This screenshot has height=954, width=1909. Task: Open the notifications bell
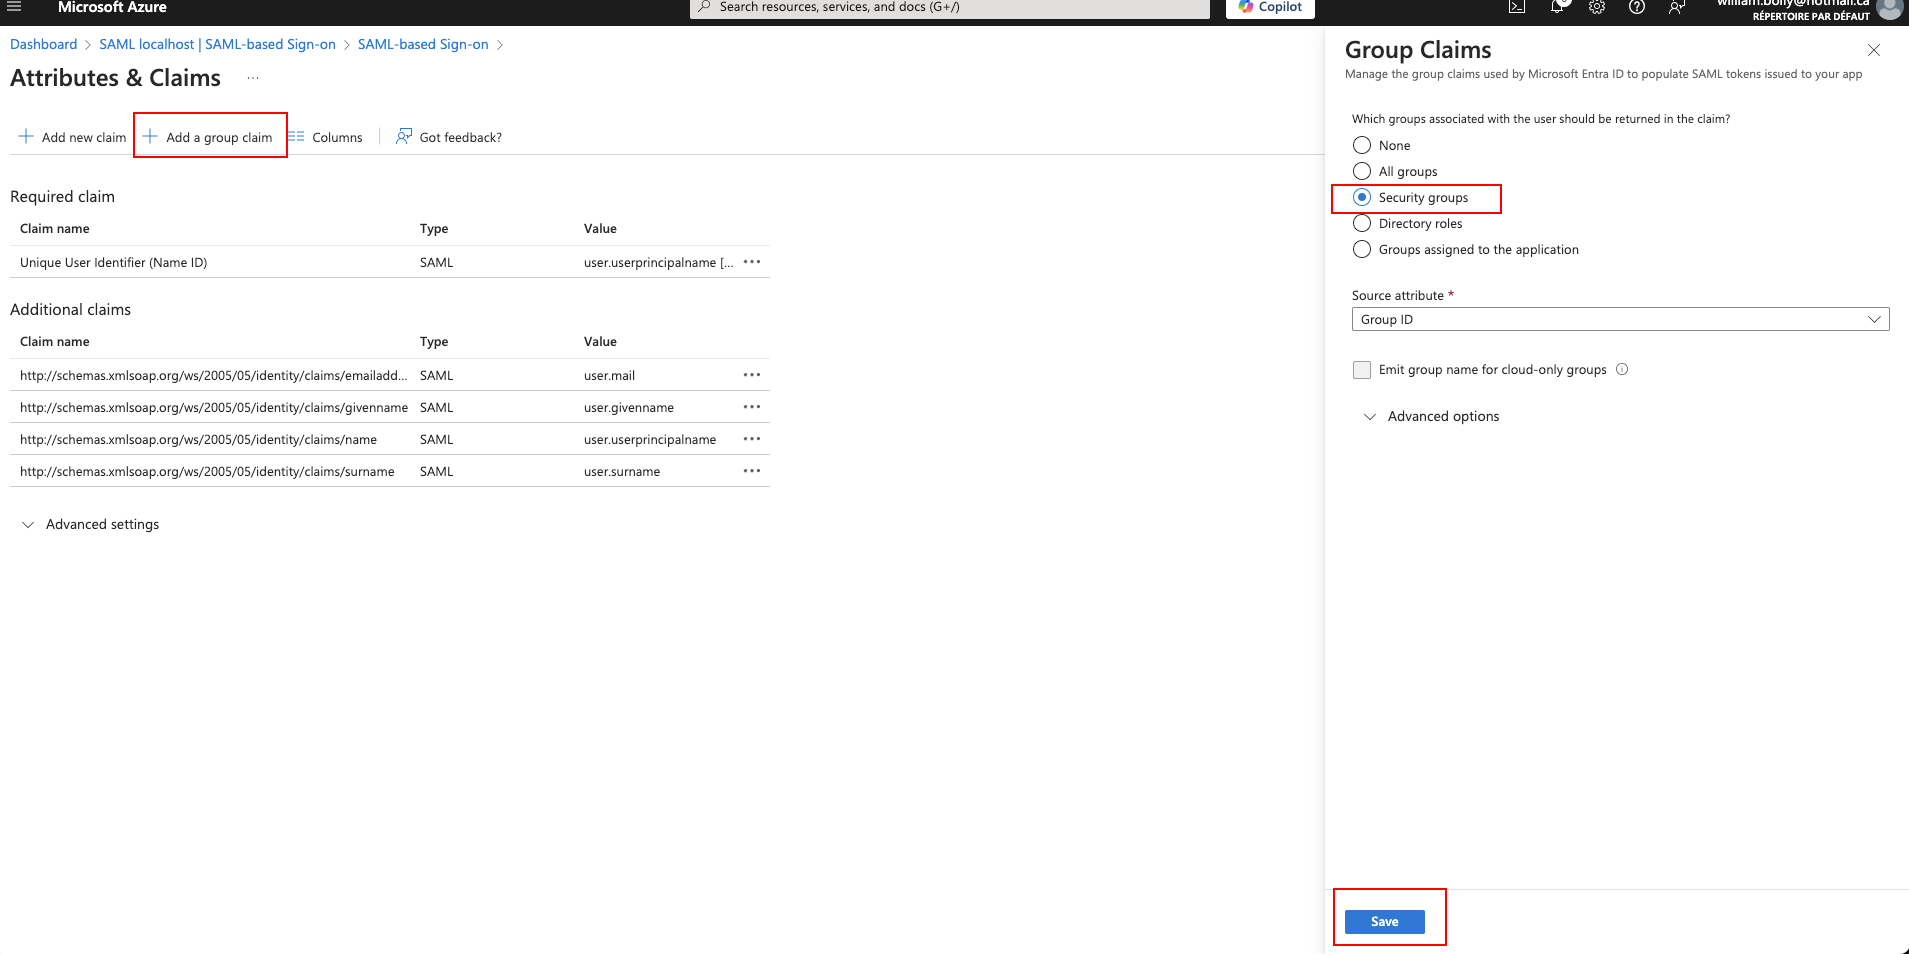click(x=1557, y=7)
